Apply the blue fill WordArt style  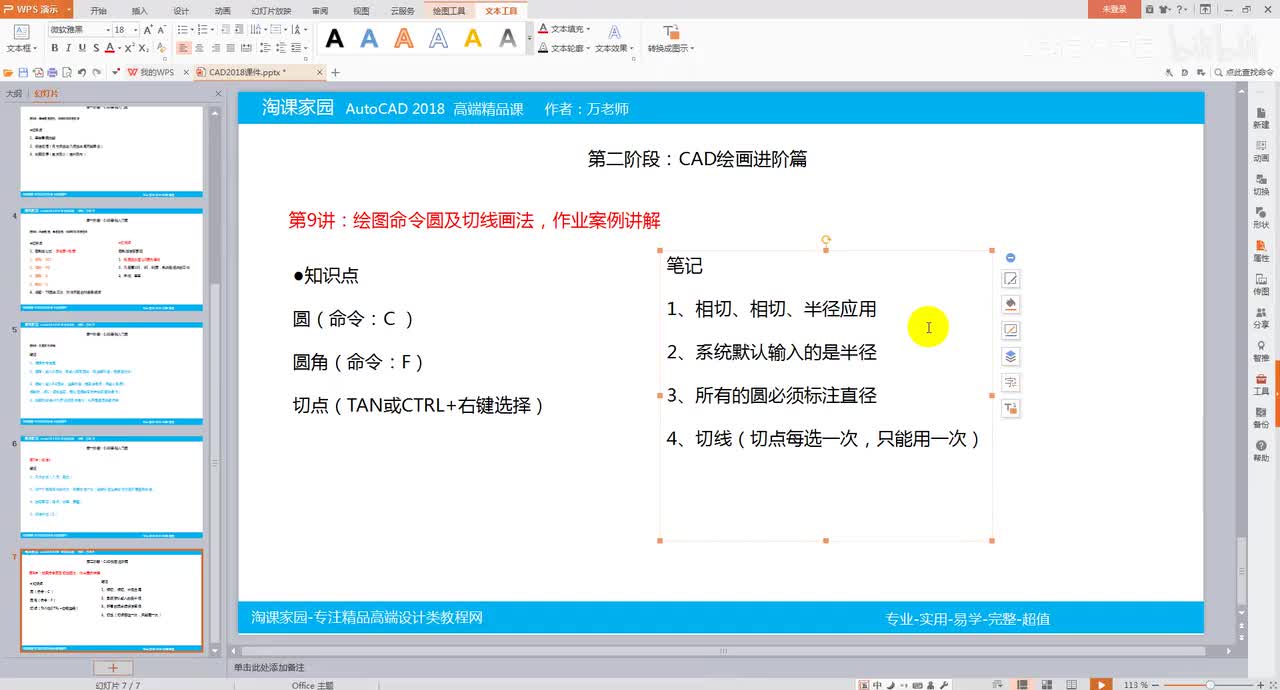pos(369,39)
